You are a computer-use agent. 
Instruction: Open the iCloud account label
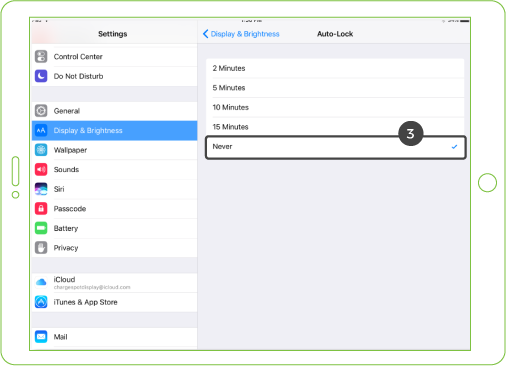[x=64, y=279]
